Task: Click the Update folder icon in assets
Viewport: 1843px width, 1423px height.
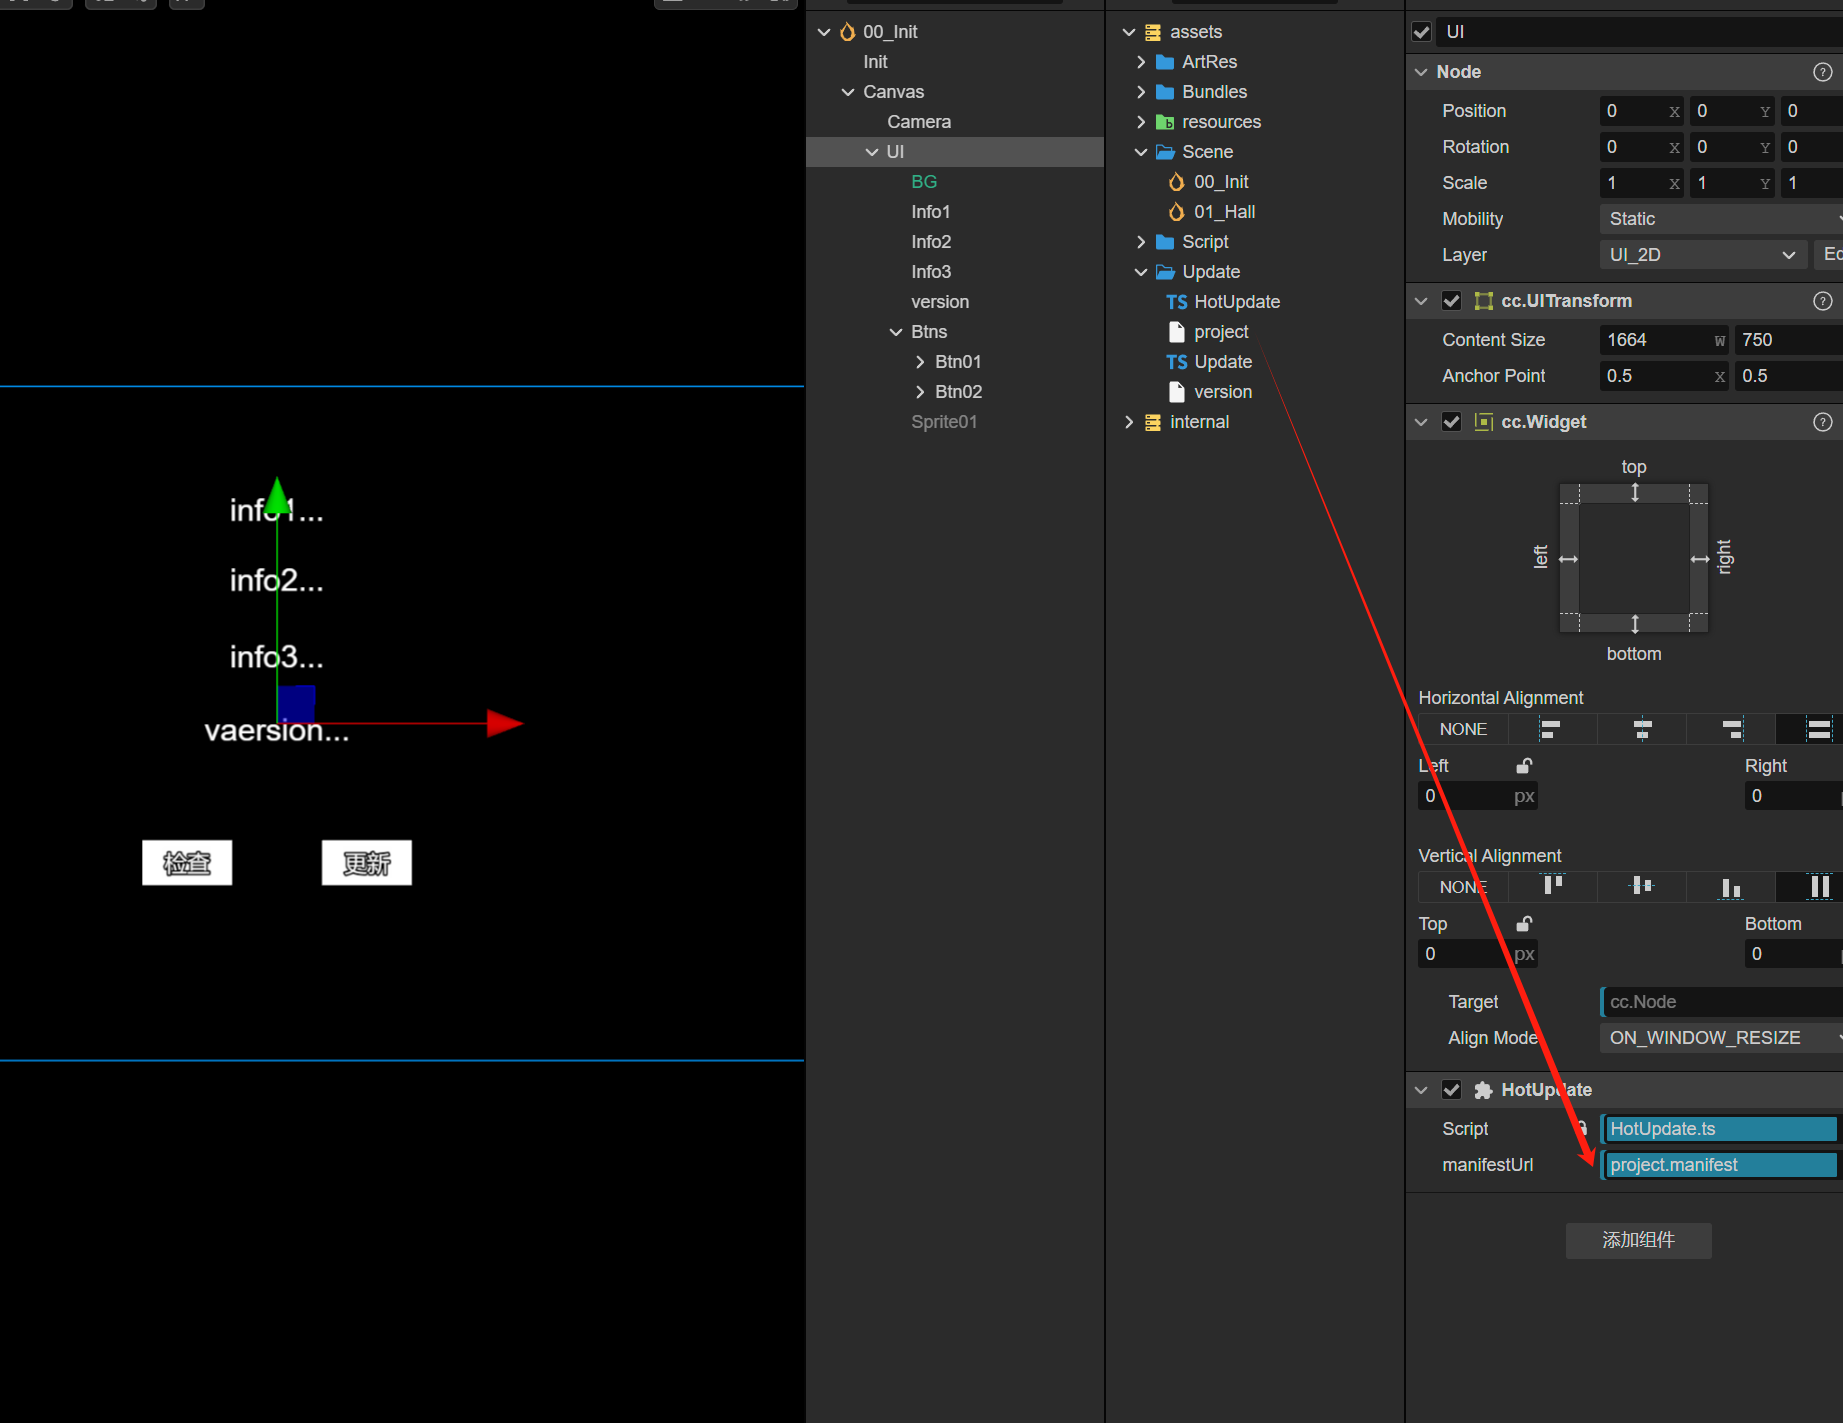Action: coord(1165,272)
